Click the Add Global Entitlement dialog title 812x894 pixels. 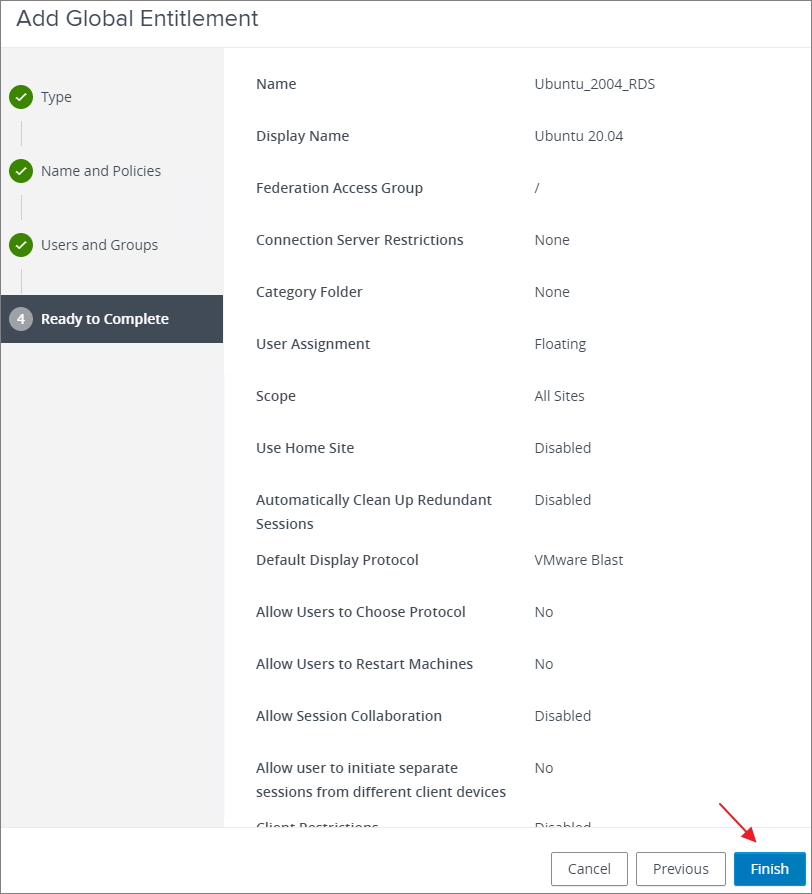tap(137, 19)
